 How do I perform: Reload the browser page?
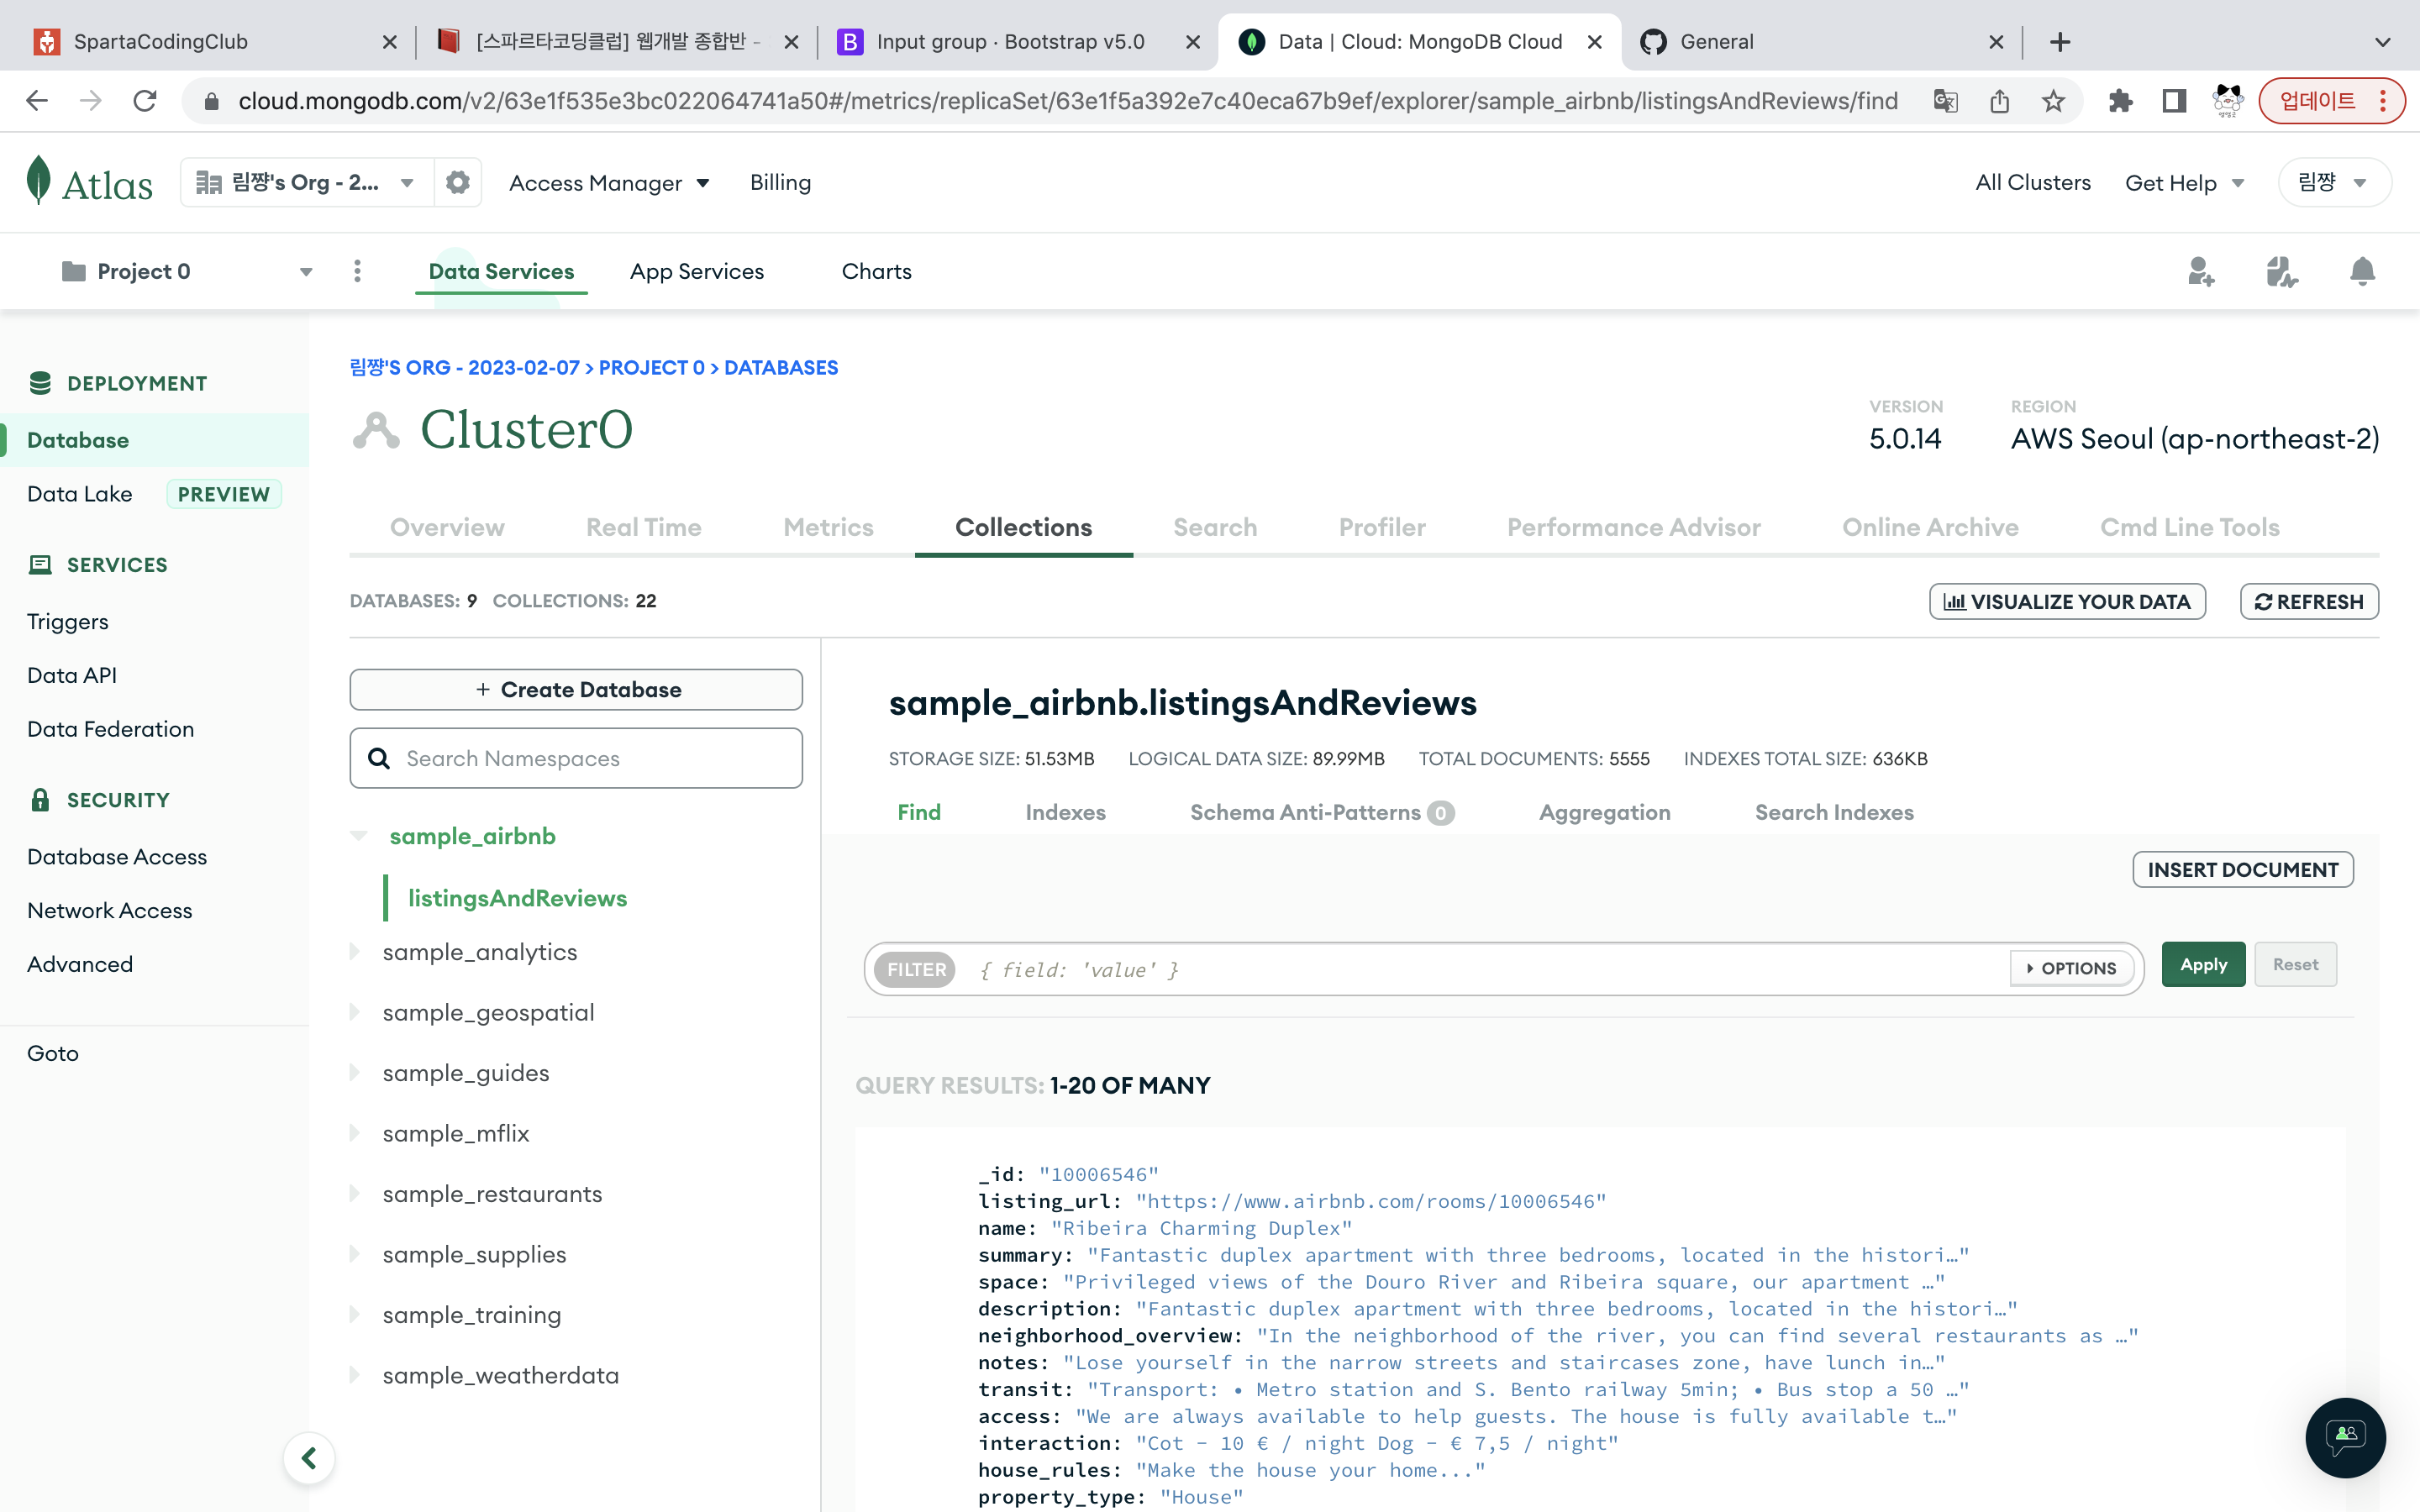[x=145, y=101]
